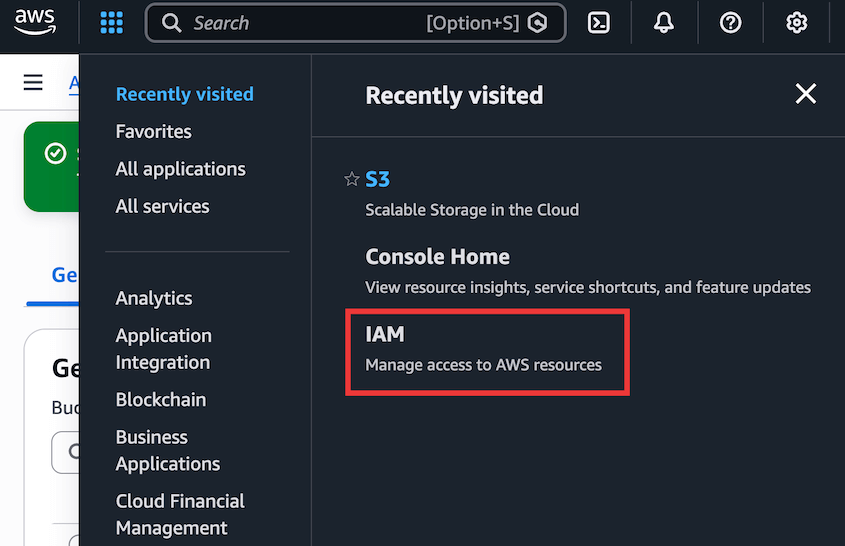Open the Application Integration category
845x546 pixels.
(x=163, y=349)
